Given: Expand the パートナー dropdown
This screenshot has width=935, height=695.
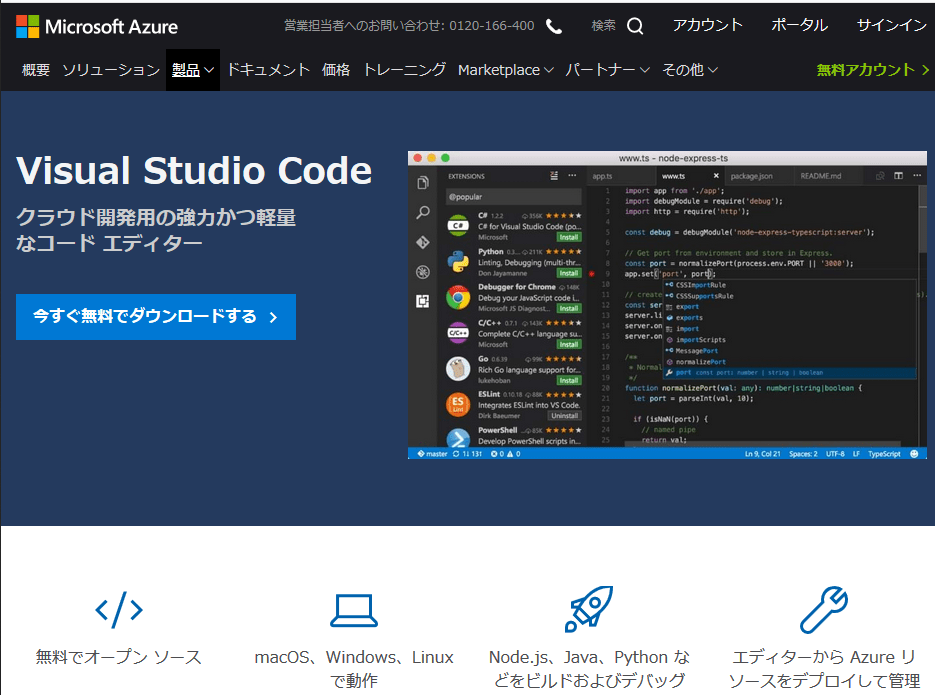Looking at the screenshot, I should pos(607,70).
